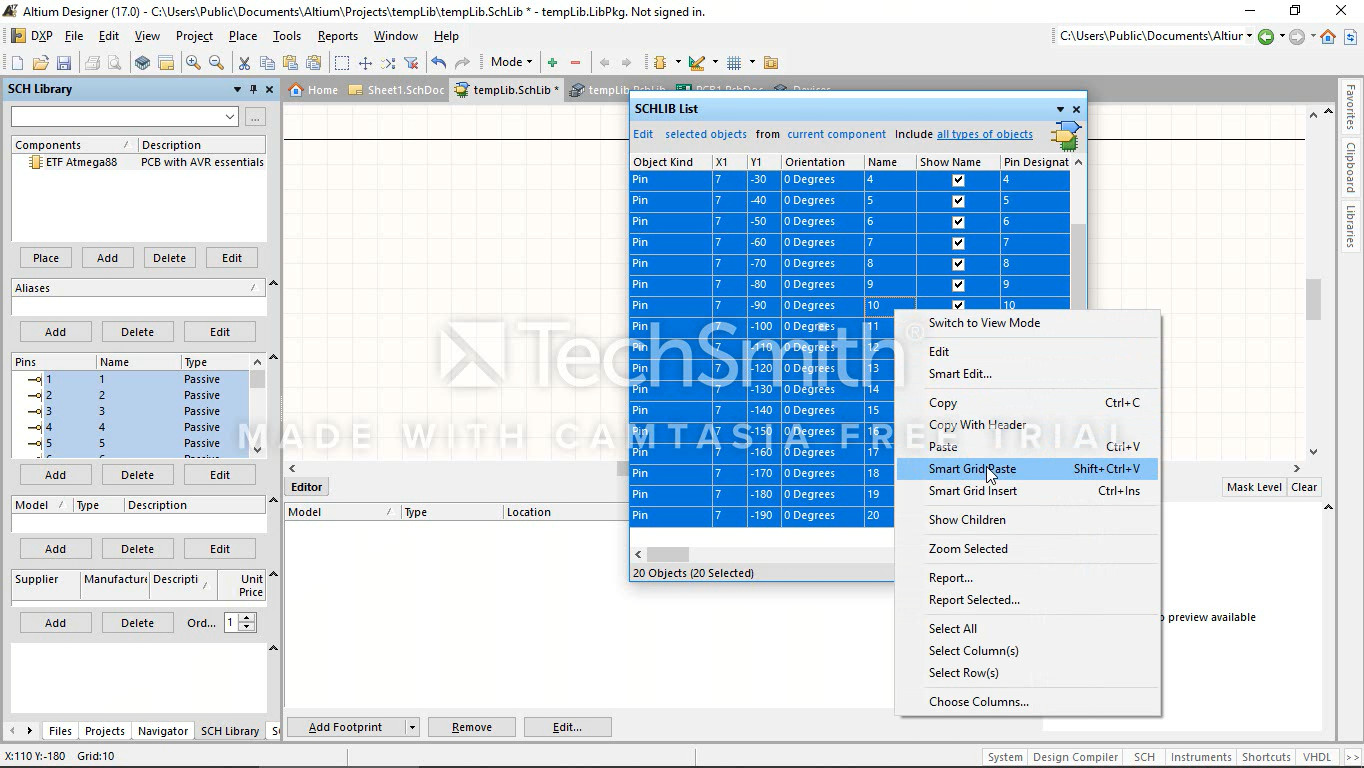The width and height of the screenshot is (1364, 768).
Task: Open the Add Footprint dropdown arrow
Action: 411,727
